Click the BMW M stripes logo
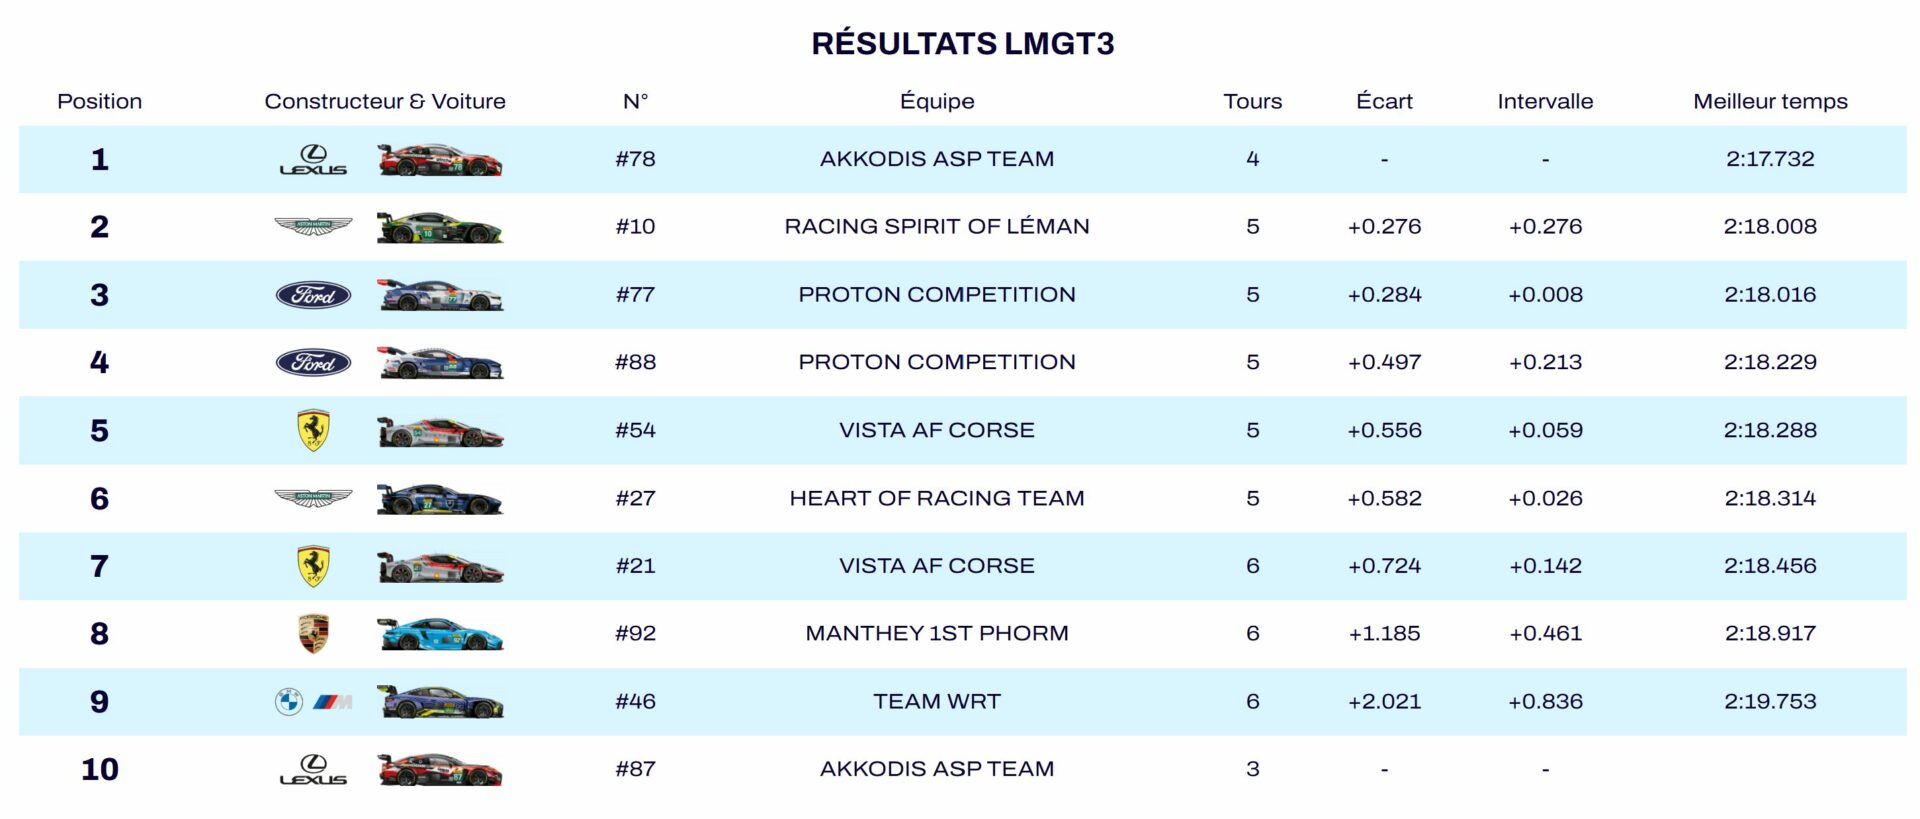 (332, 702)
